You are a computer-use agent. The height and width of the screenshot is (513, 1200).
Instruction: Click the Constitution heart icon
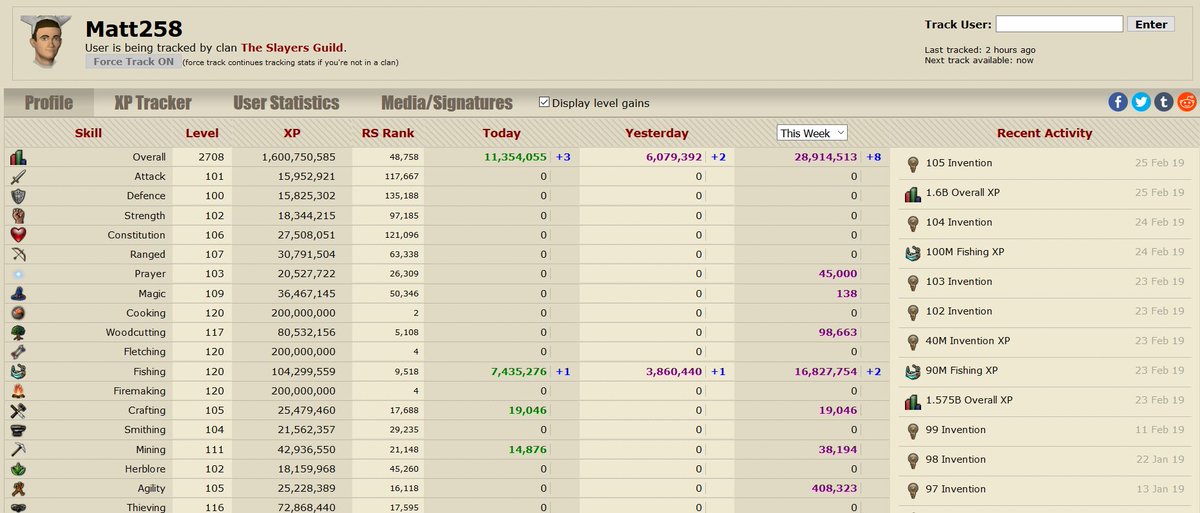18,235
